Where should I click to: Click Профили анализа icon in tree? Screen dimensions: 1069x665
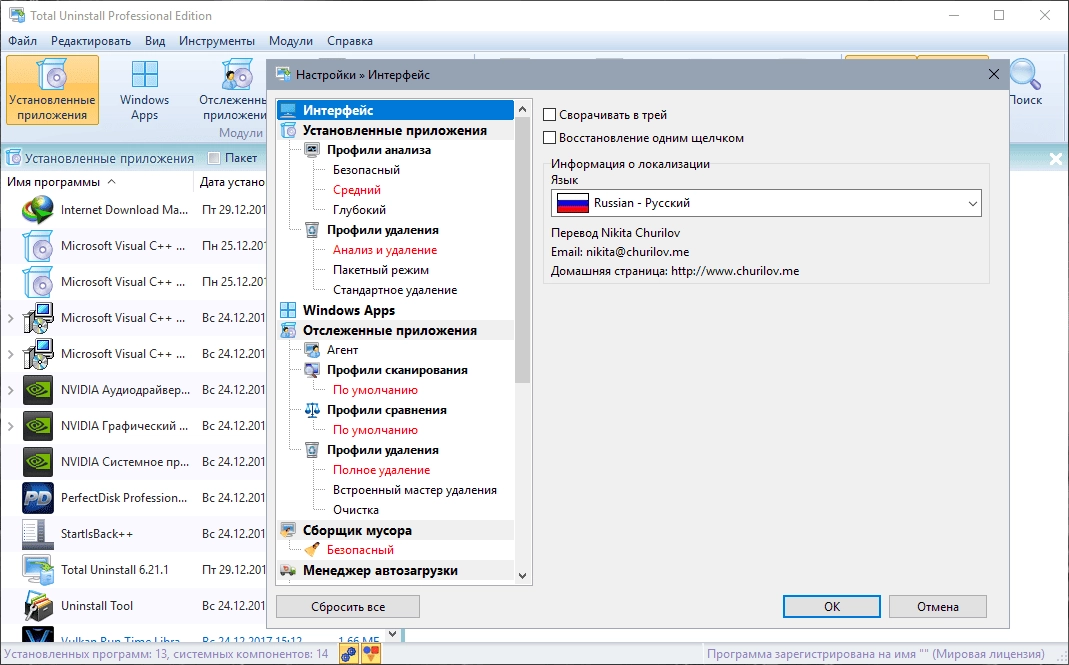[312, 150]
